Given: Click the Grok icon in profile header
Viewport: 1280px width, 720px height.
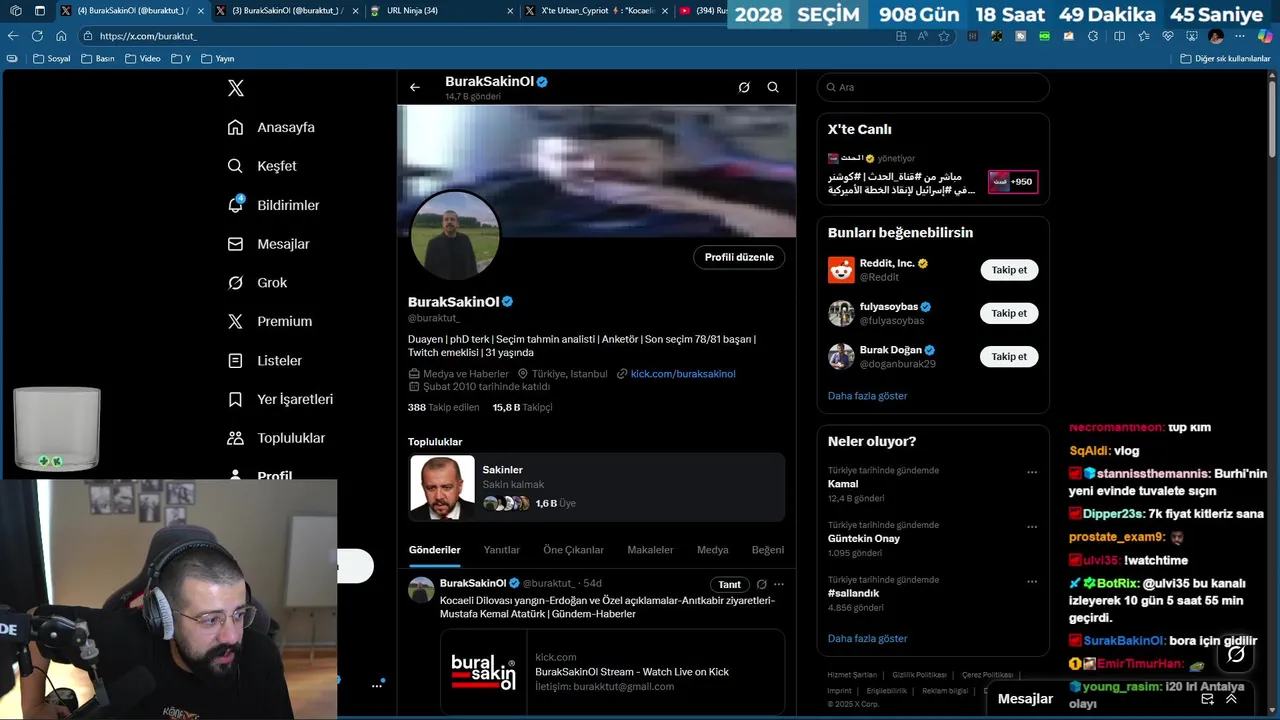Looking at the screenshot, I should [744, 87].
